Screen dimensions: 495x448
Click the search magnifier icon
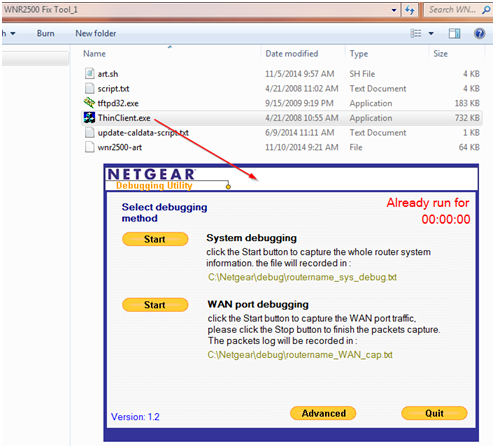pos(486,10)
